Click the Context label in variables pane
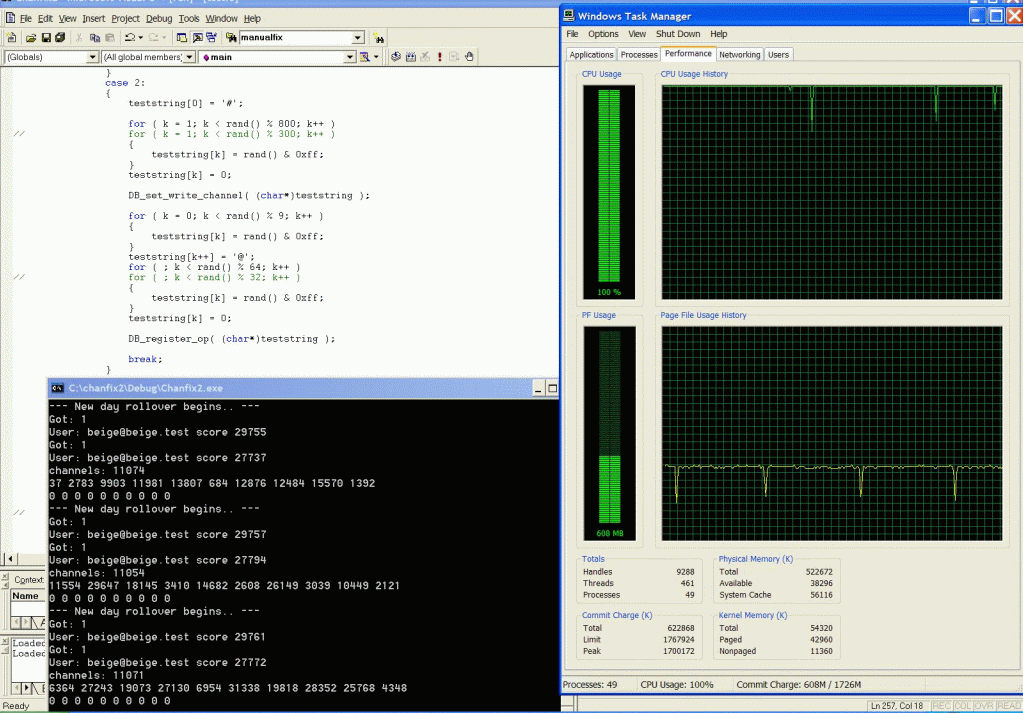 tap(29, 580)
